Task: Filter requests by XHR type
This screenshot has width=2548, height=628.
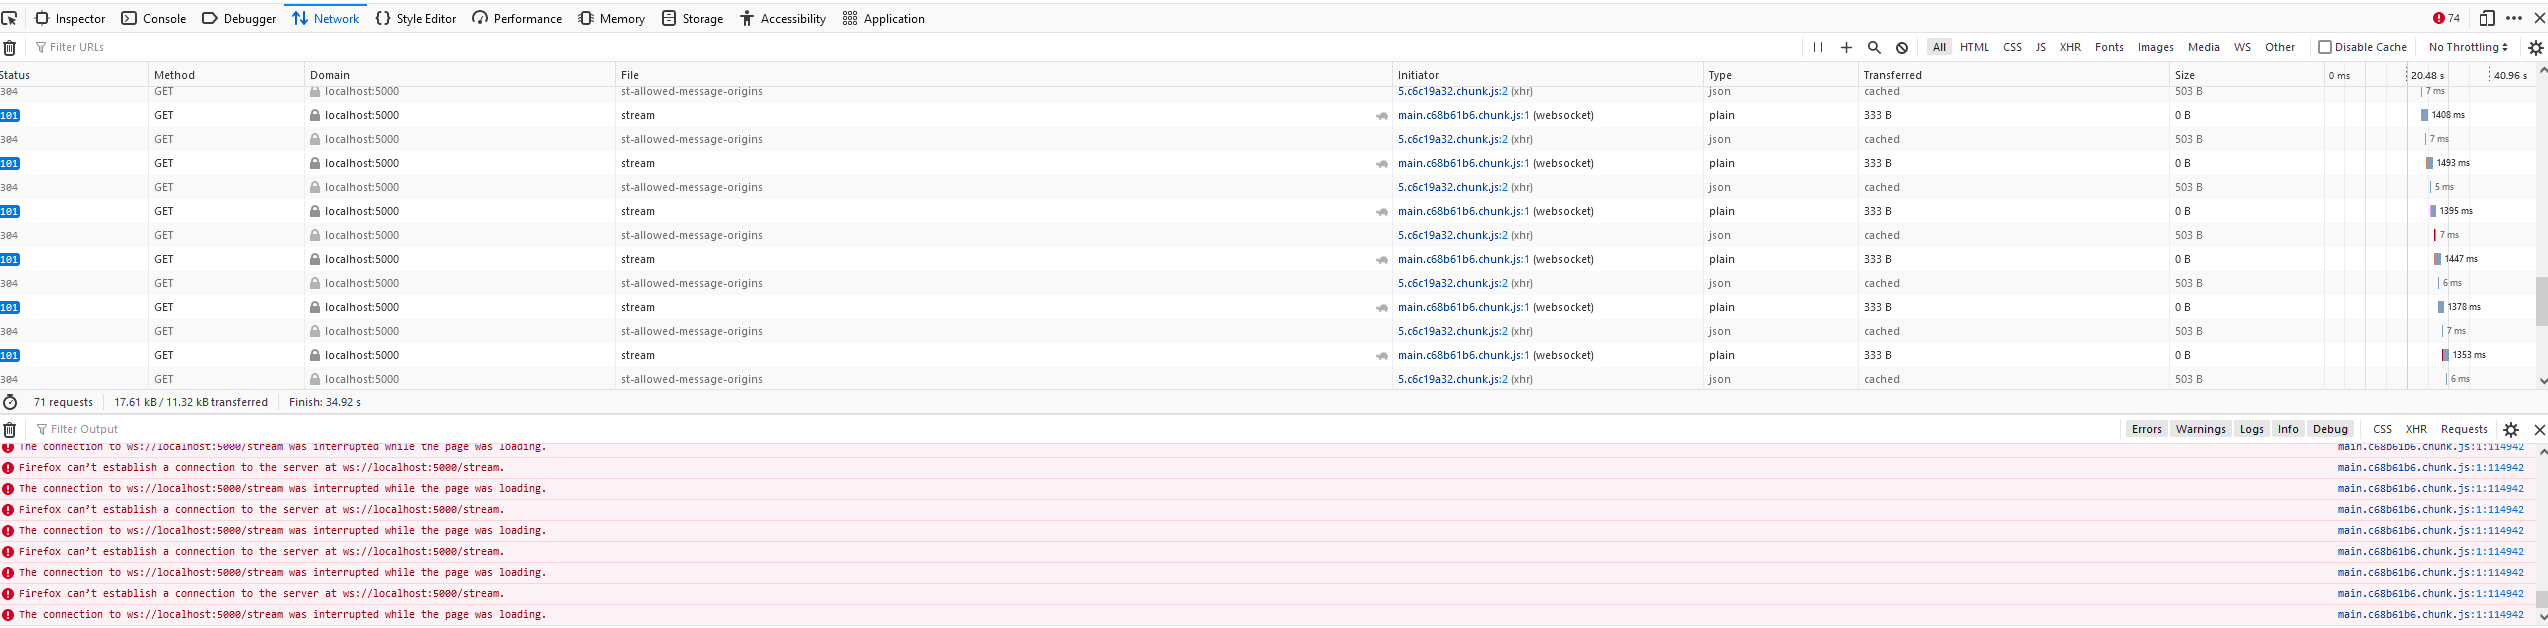Action: click(2070, 47)
